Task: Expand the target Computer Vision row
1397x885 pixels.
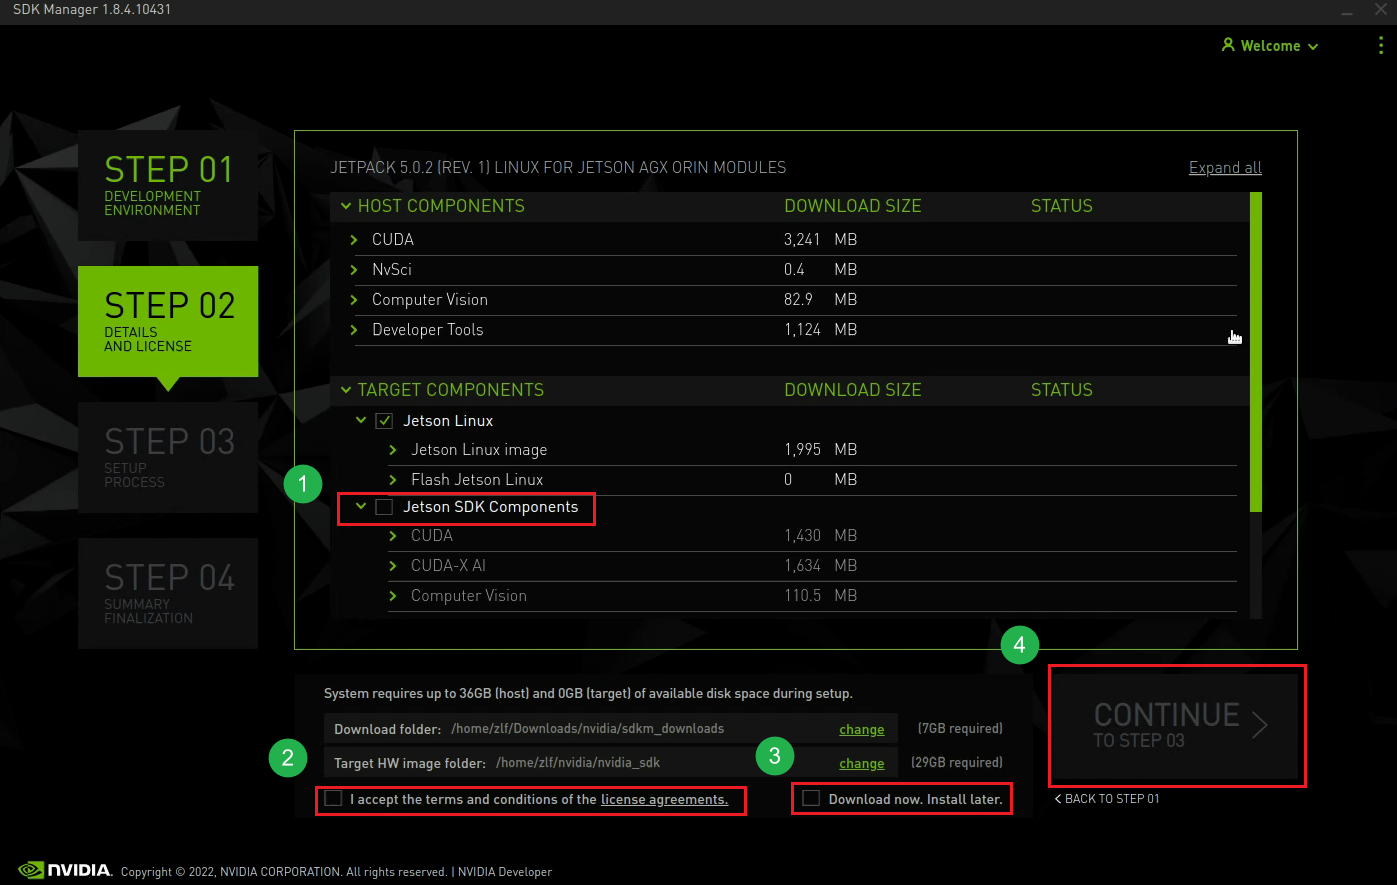Action: (393, 596)
